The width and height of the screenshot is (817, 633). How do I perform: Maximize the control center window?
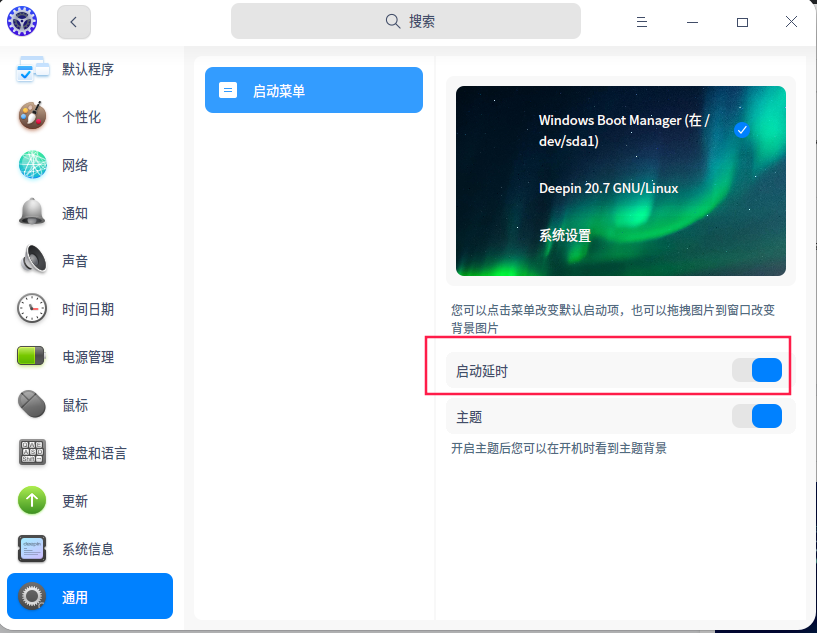click(742, 22)
